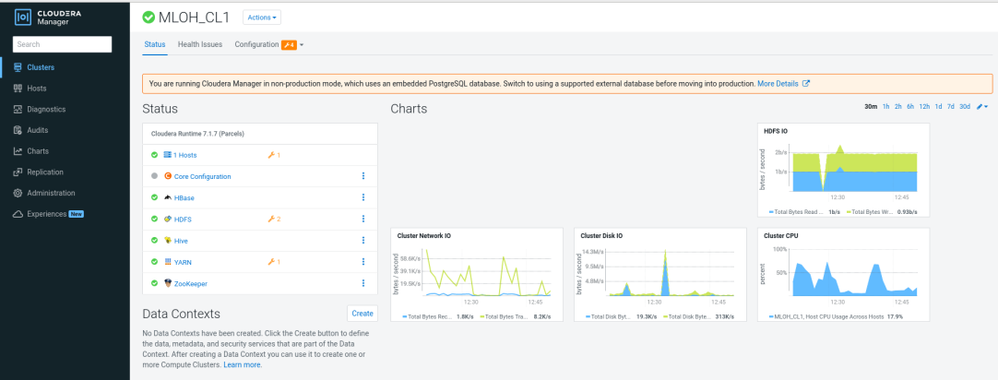The height and width of the screenshot is (380, 998).
Task: Click the YARN service icon
Action: pyautogui.click(x=168, y=262)
